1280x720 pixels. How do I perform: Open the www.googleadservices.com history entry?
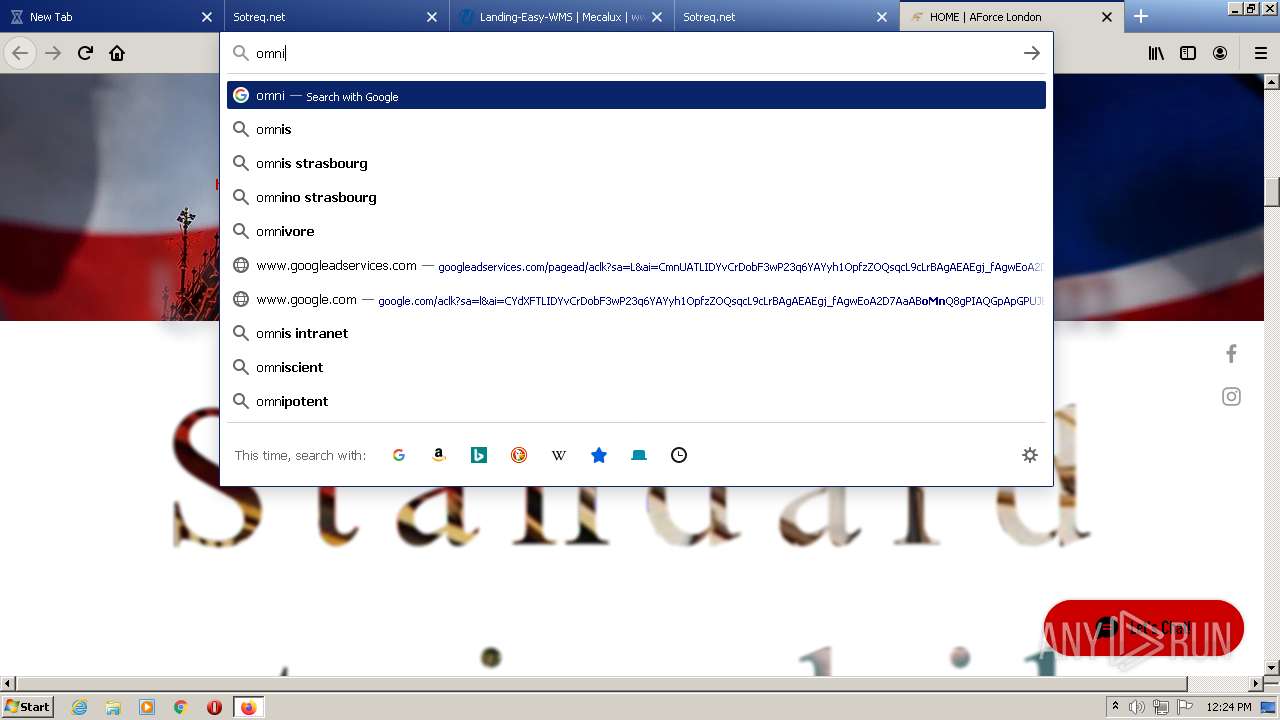click(636, 265)
